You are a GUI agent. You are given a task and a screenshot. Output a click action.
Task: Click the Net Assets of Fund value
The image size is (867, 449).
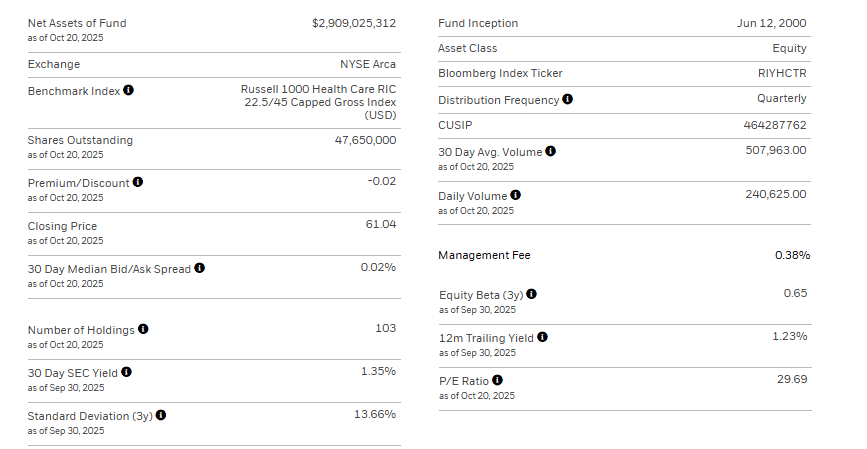point(354,23)
